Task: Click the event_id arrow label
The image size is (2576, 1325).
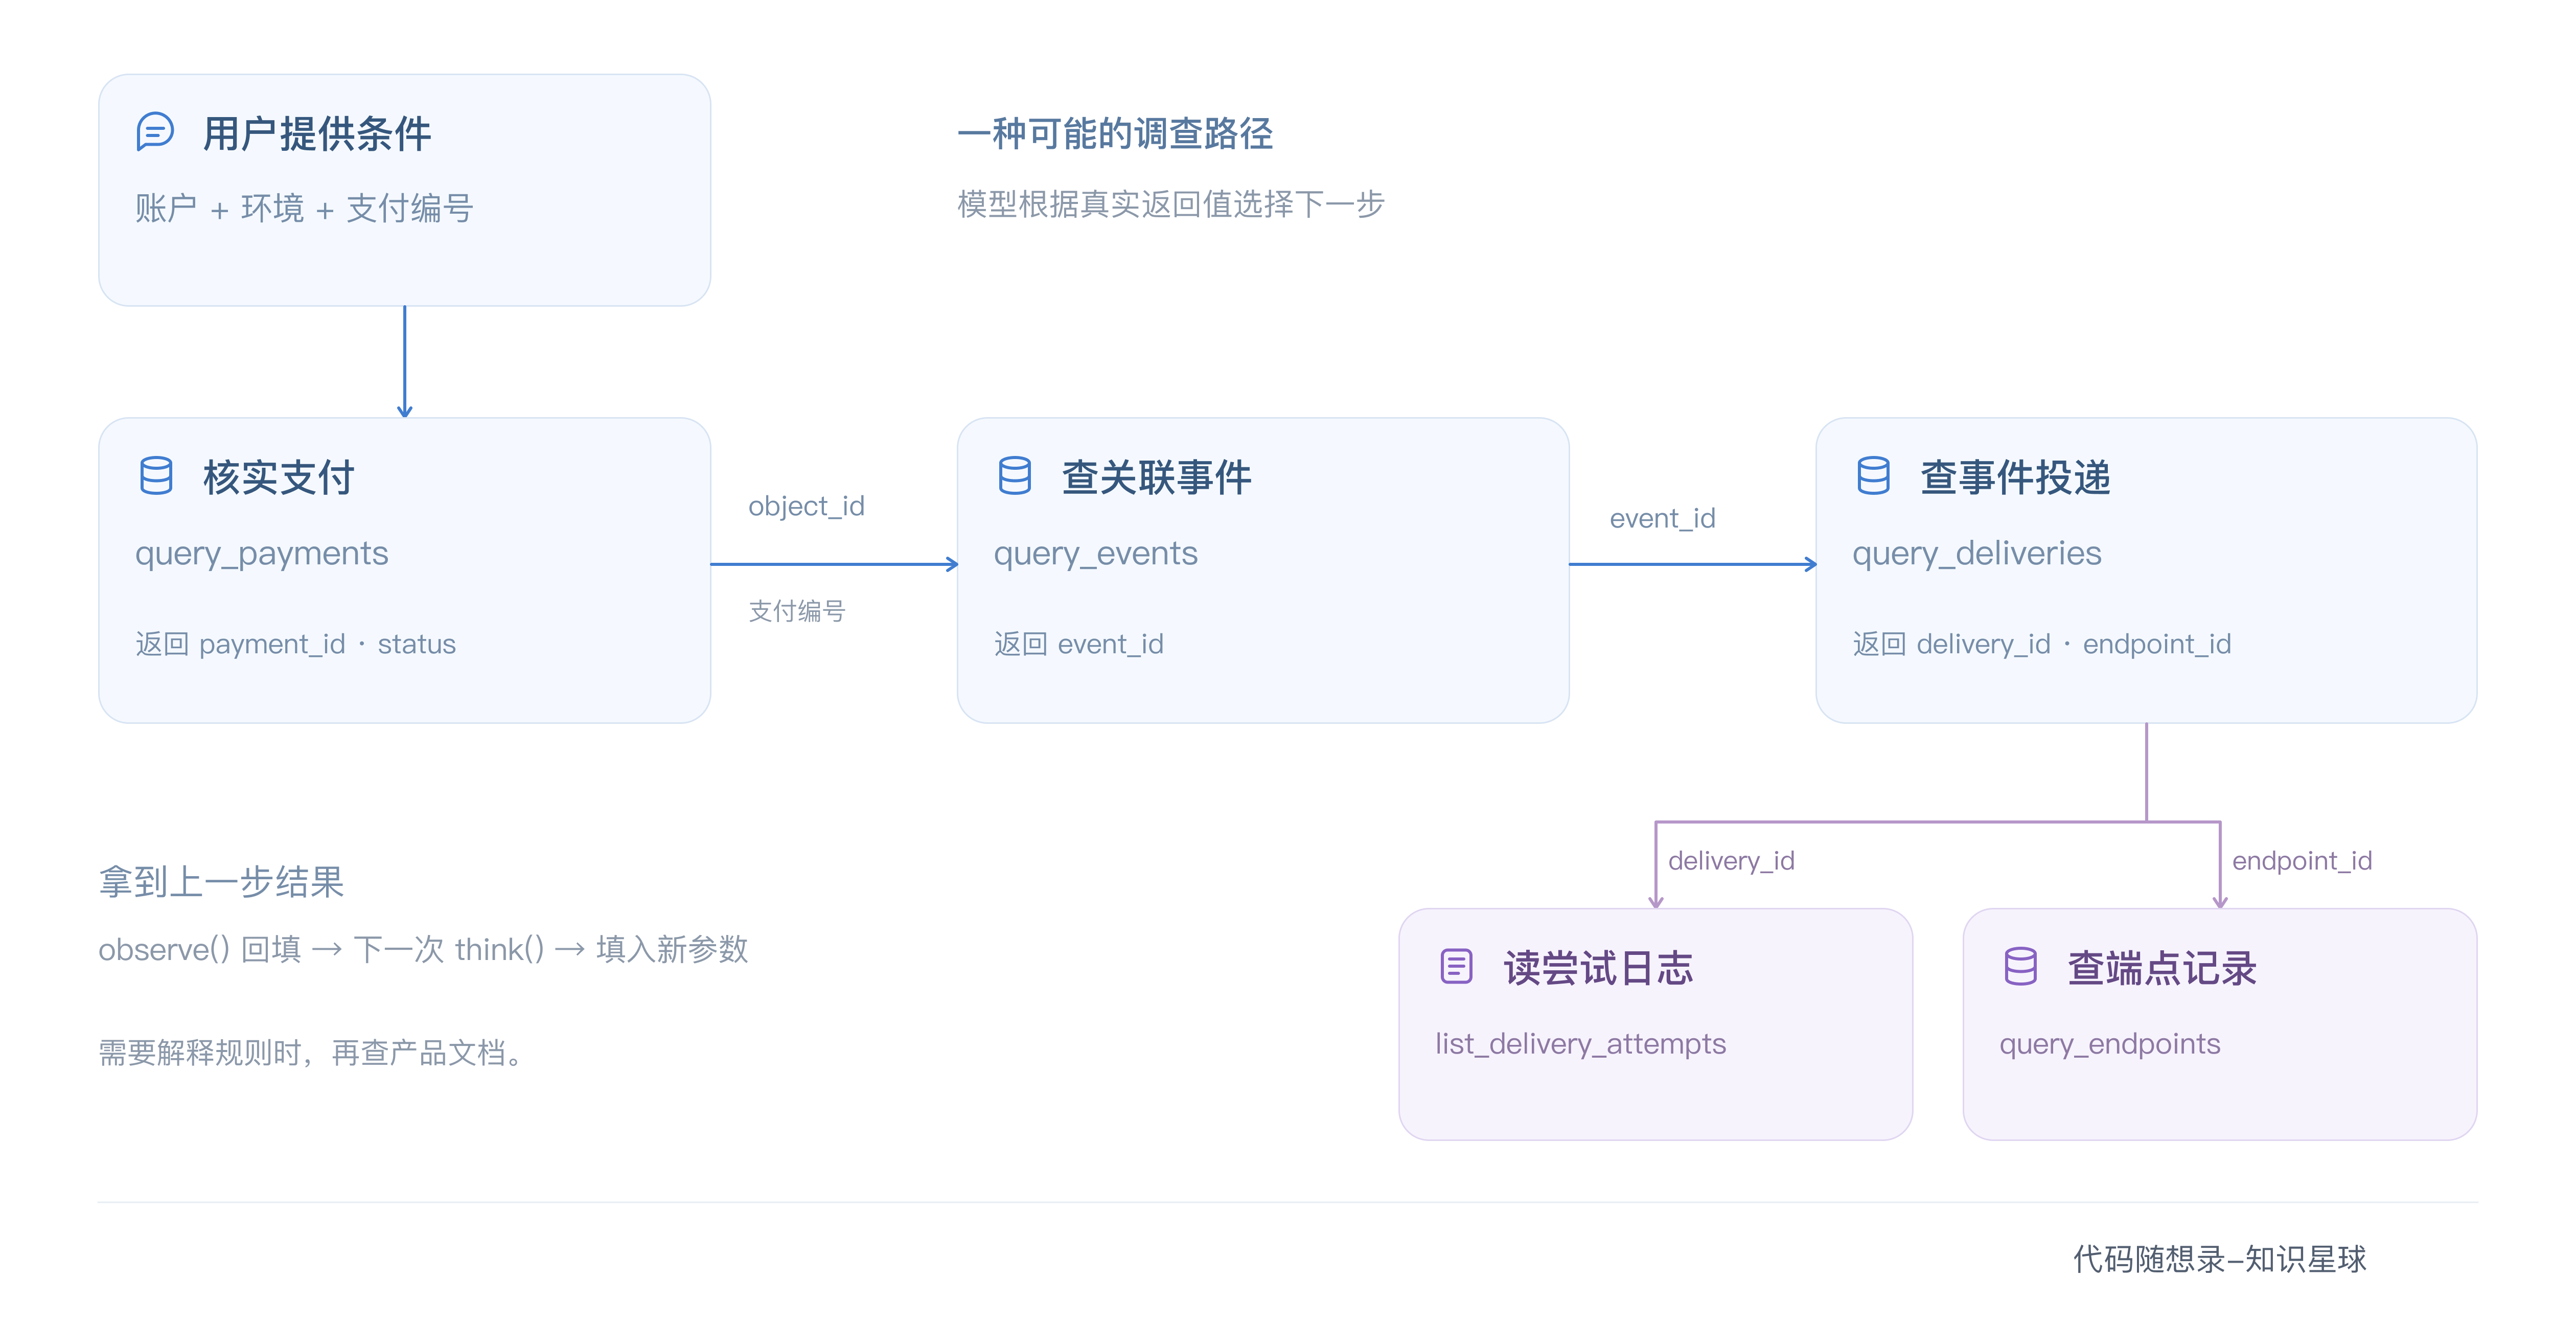Action: (1662, 518)
